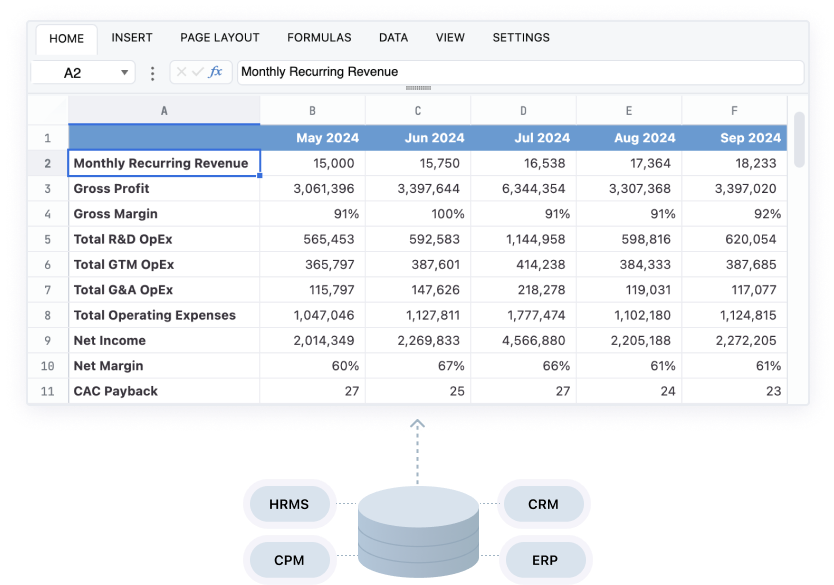This screenshot has height=585, width=834.
Task: Go to the SETTINGS tab
Action: pos(521,38)
